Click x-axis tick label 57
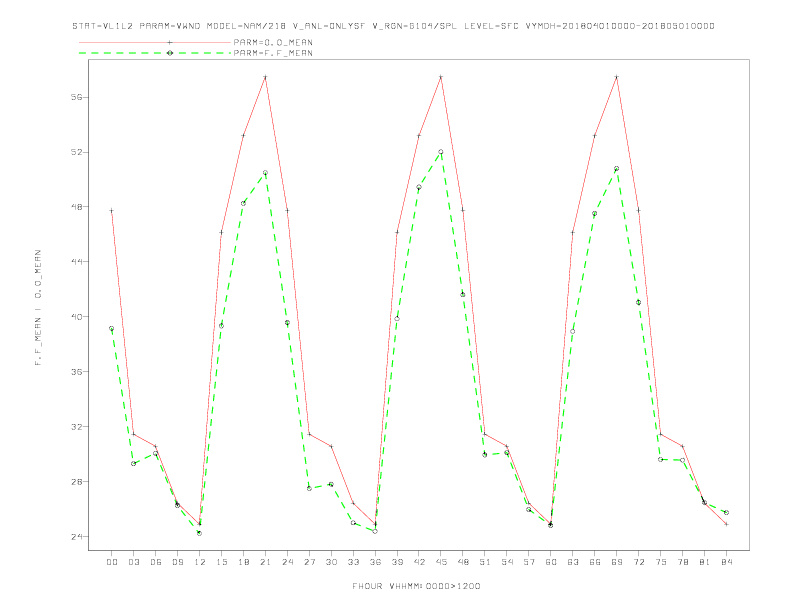 coord(529,562)
